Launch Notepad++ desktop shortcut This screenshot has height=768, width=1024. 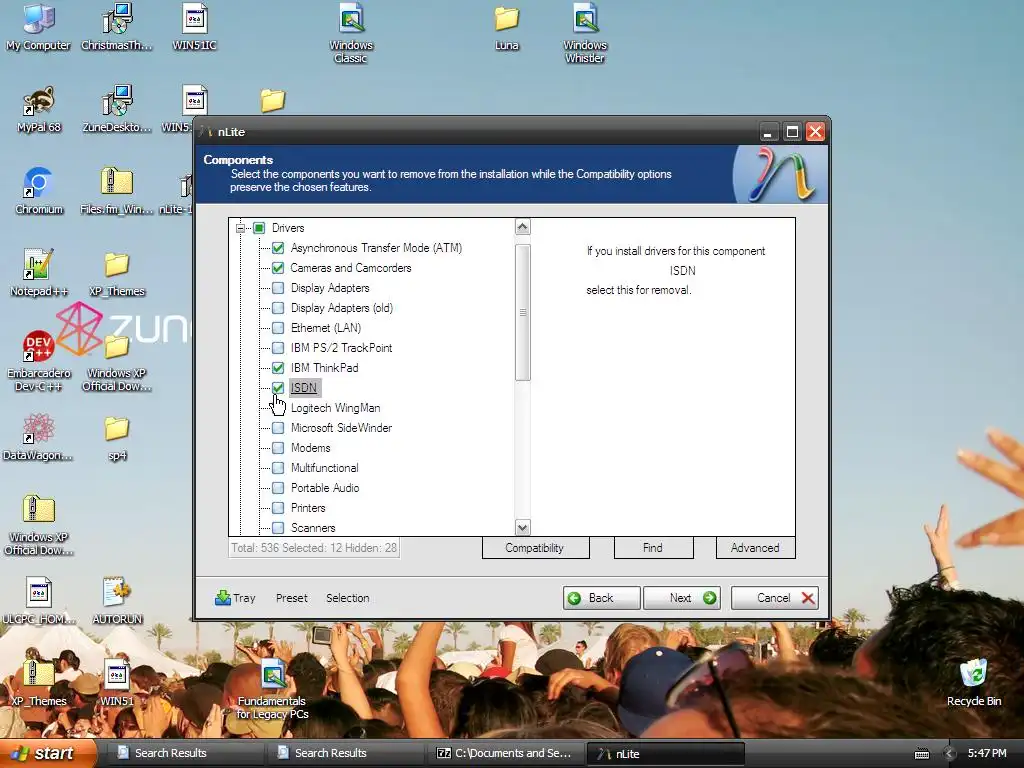pyautogui.click(x=39, y=273)
